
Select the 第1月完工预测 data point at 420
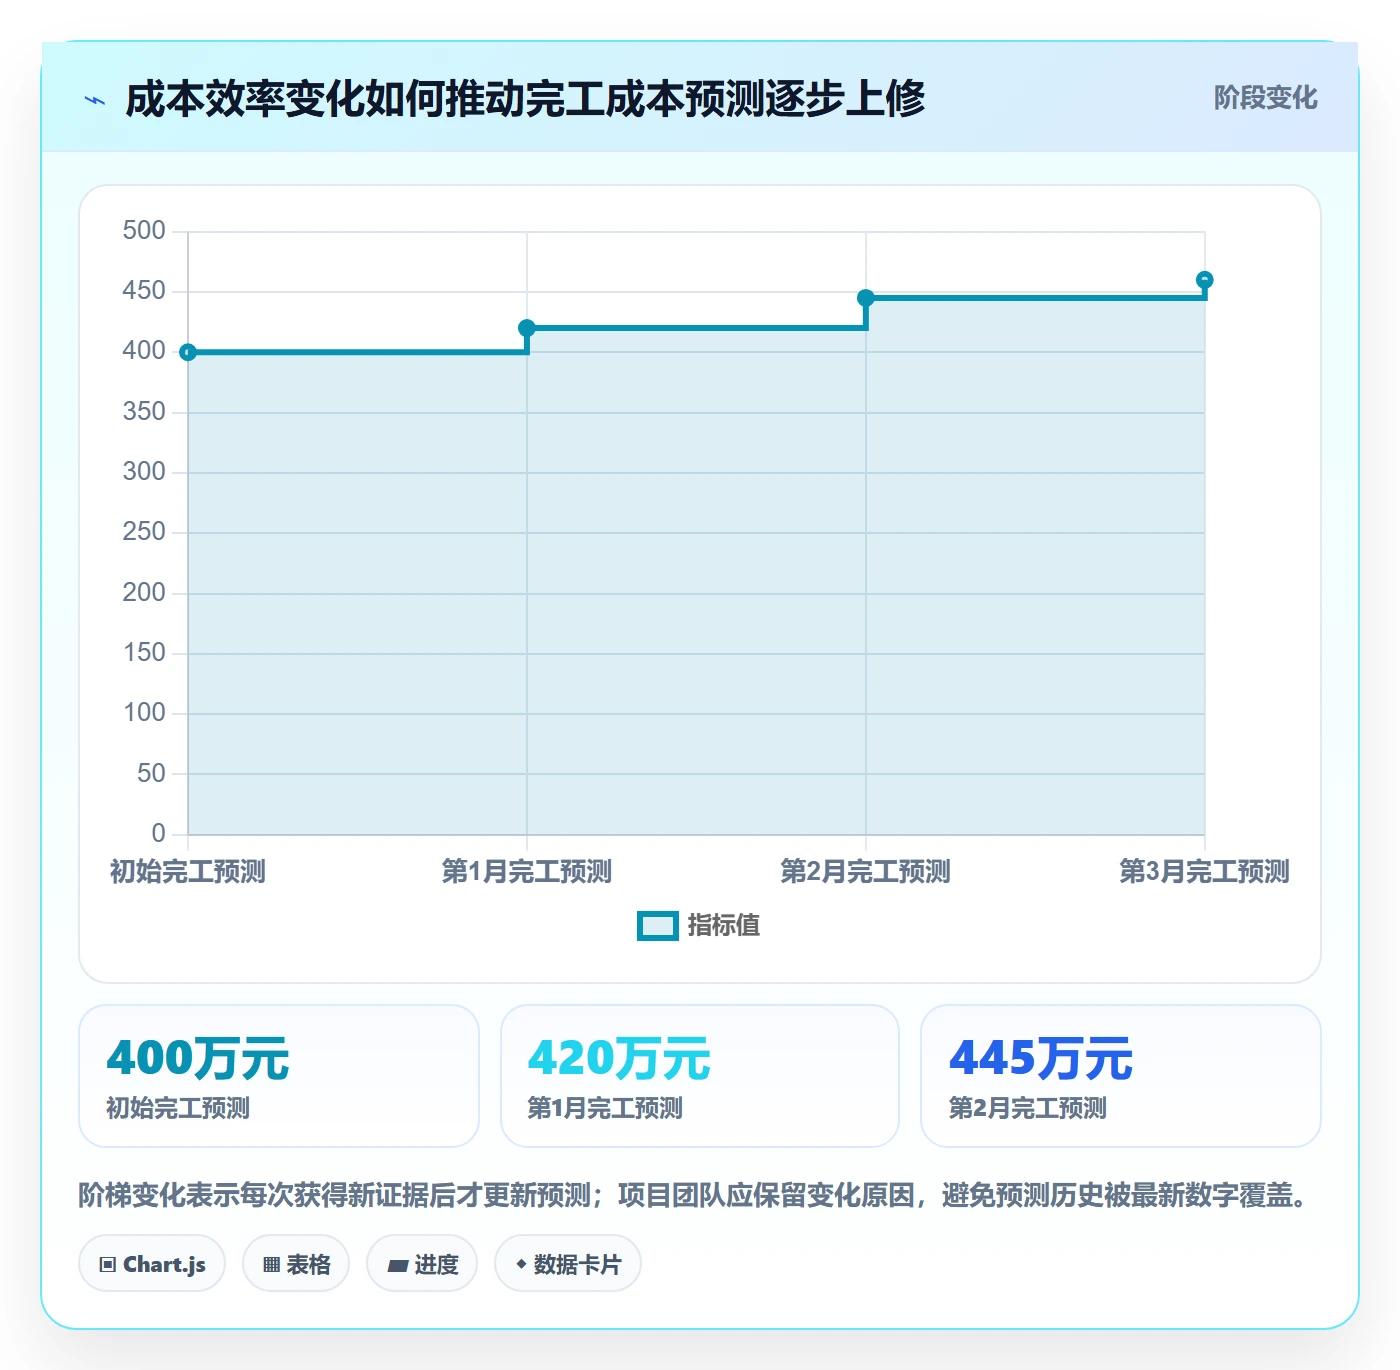point(527,328)
